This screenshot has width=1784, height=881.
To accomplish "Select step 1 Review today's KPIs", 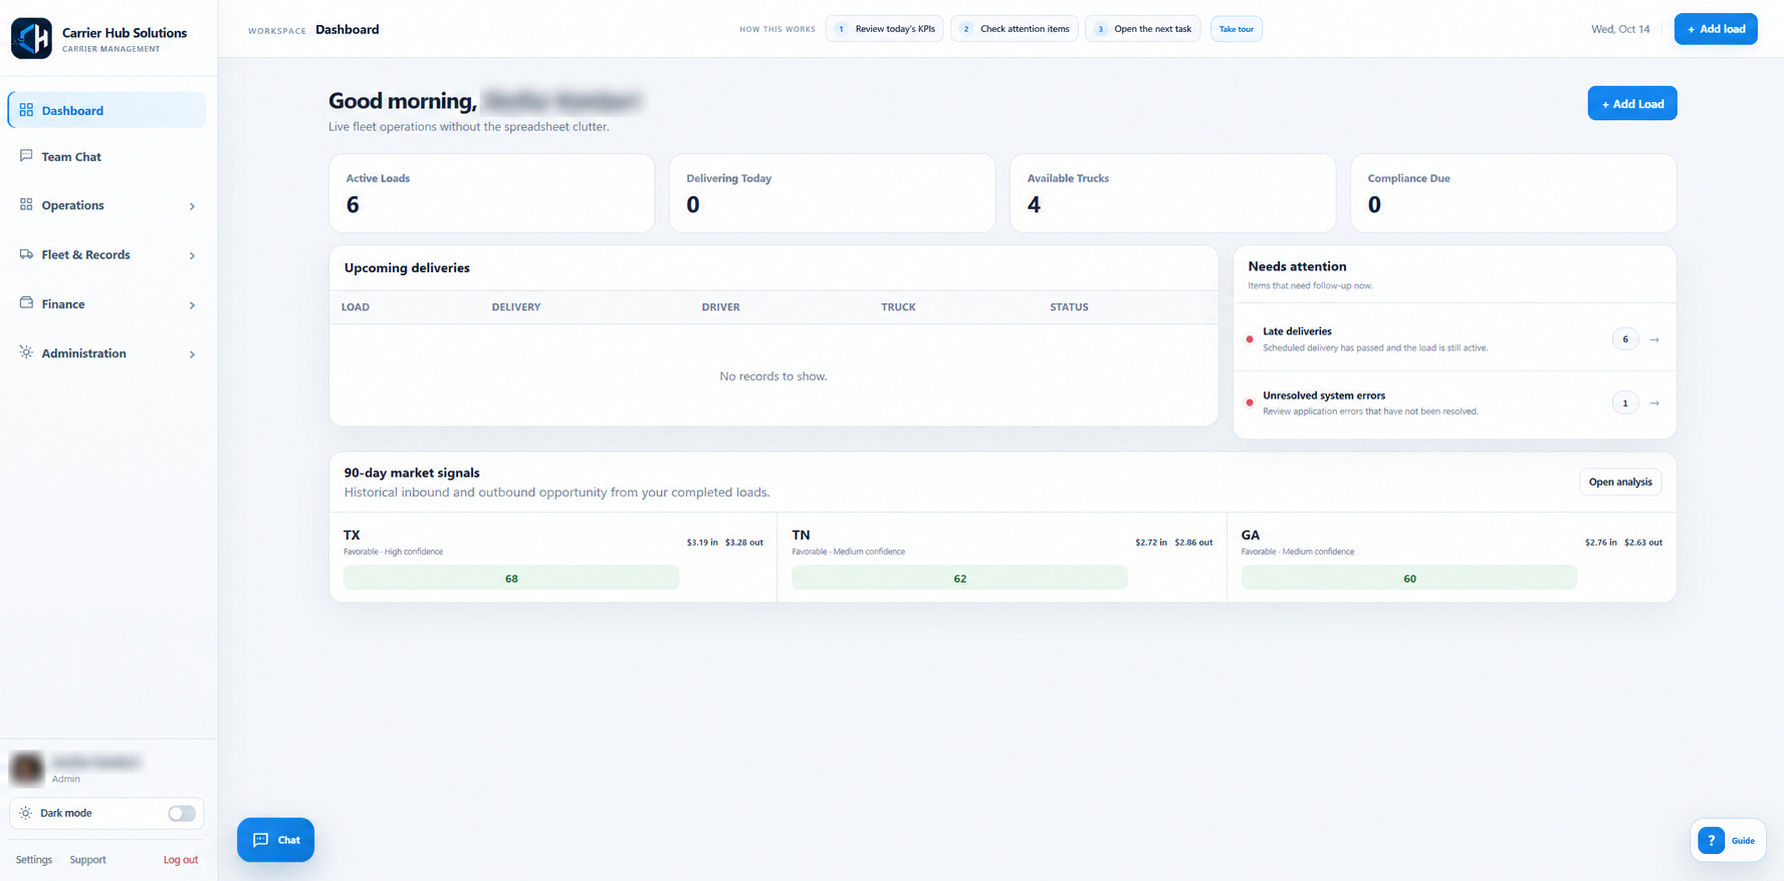I will click(x=885, y=29).
